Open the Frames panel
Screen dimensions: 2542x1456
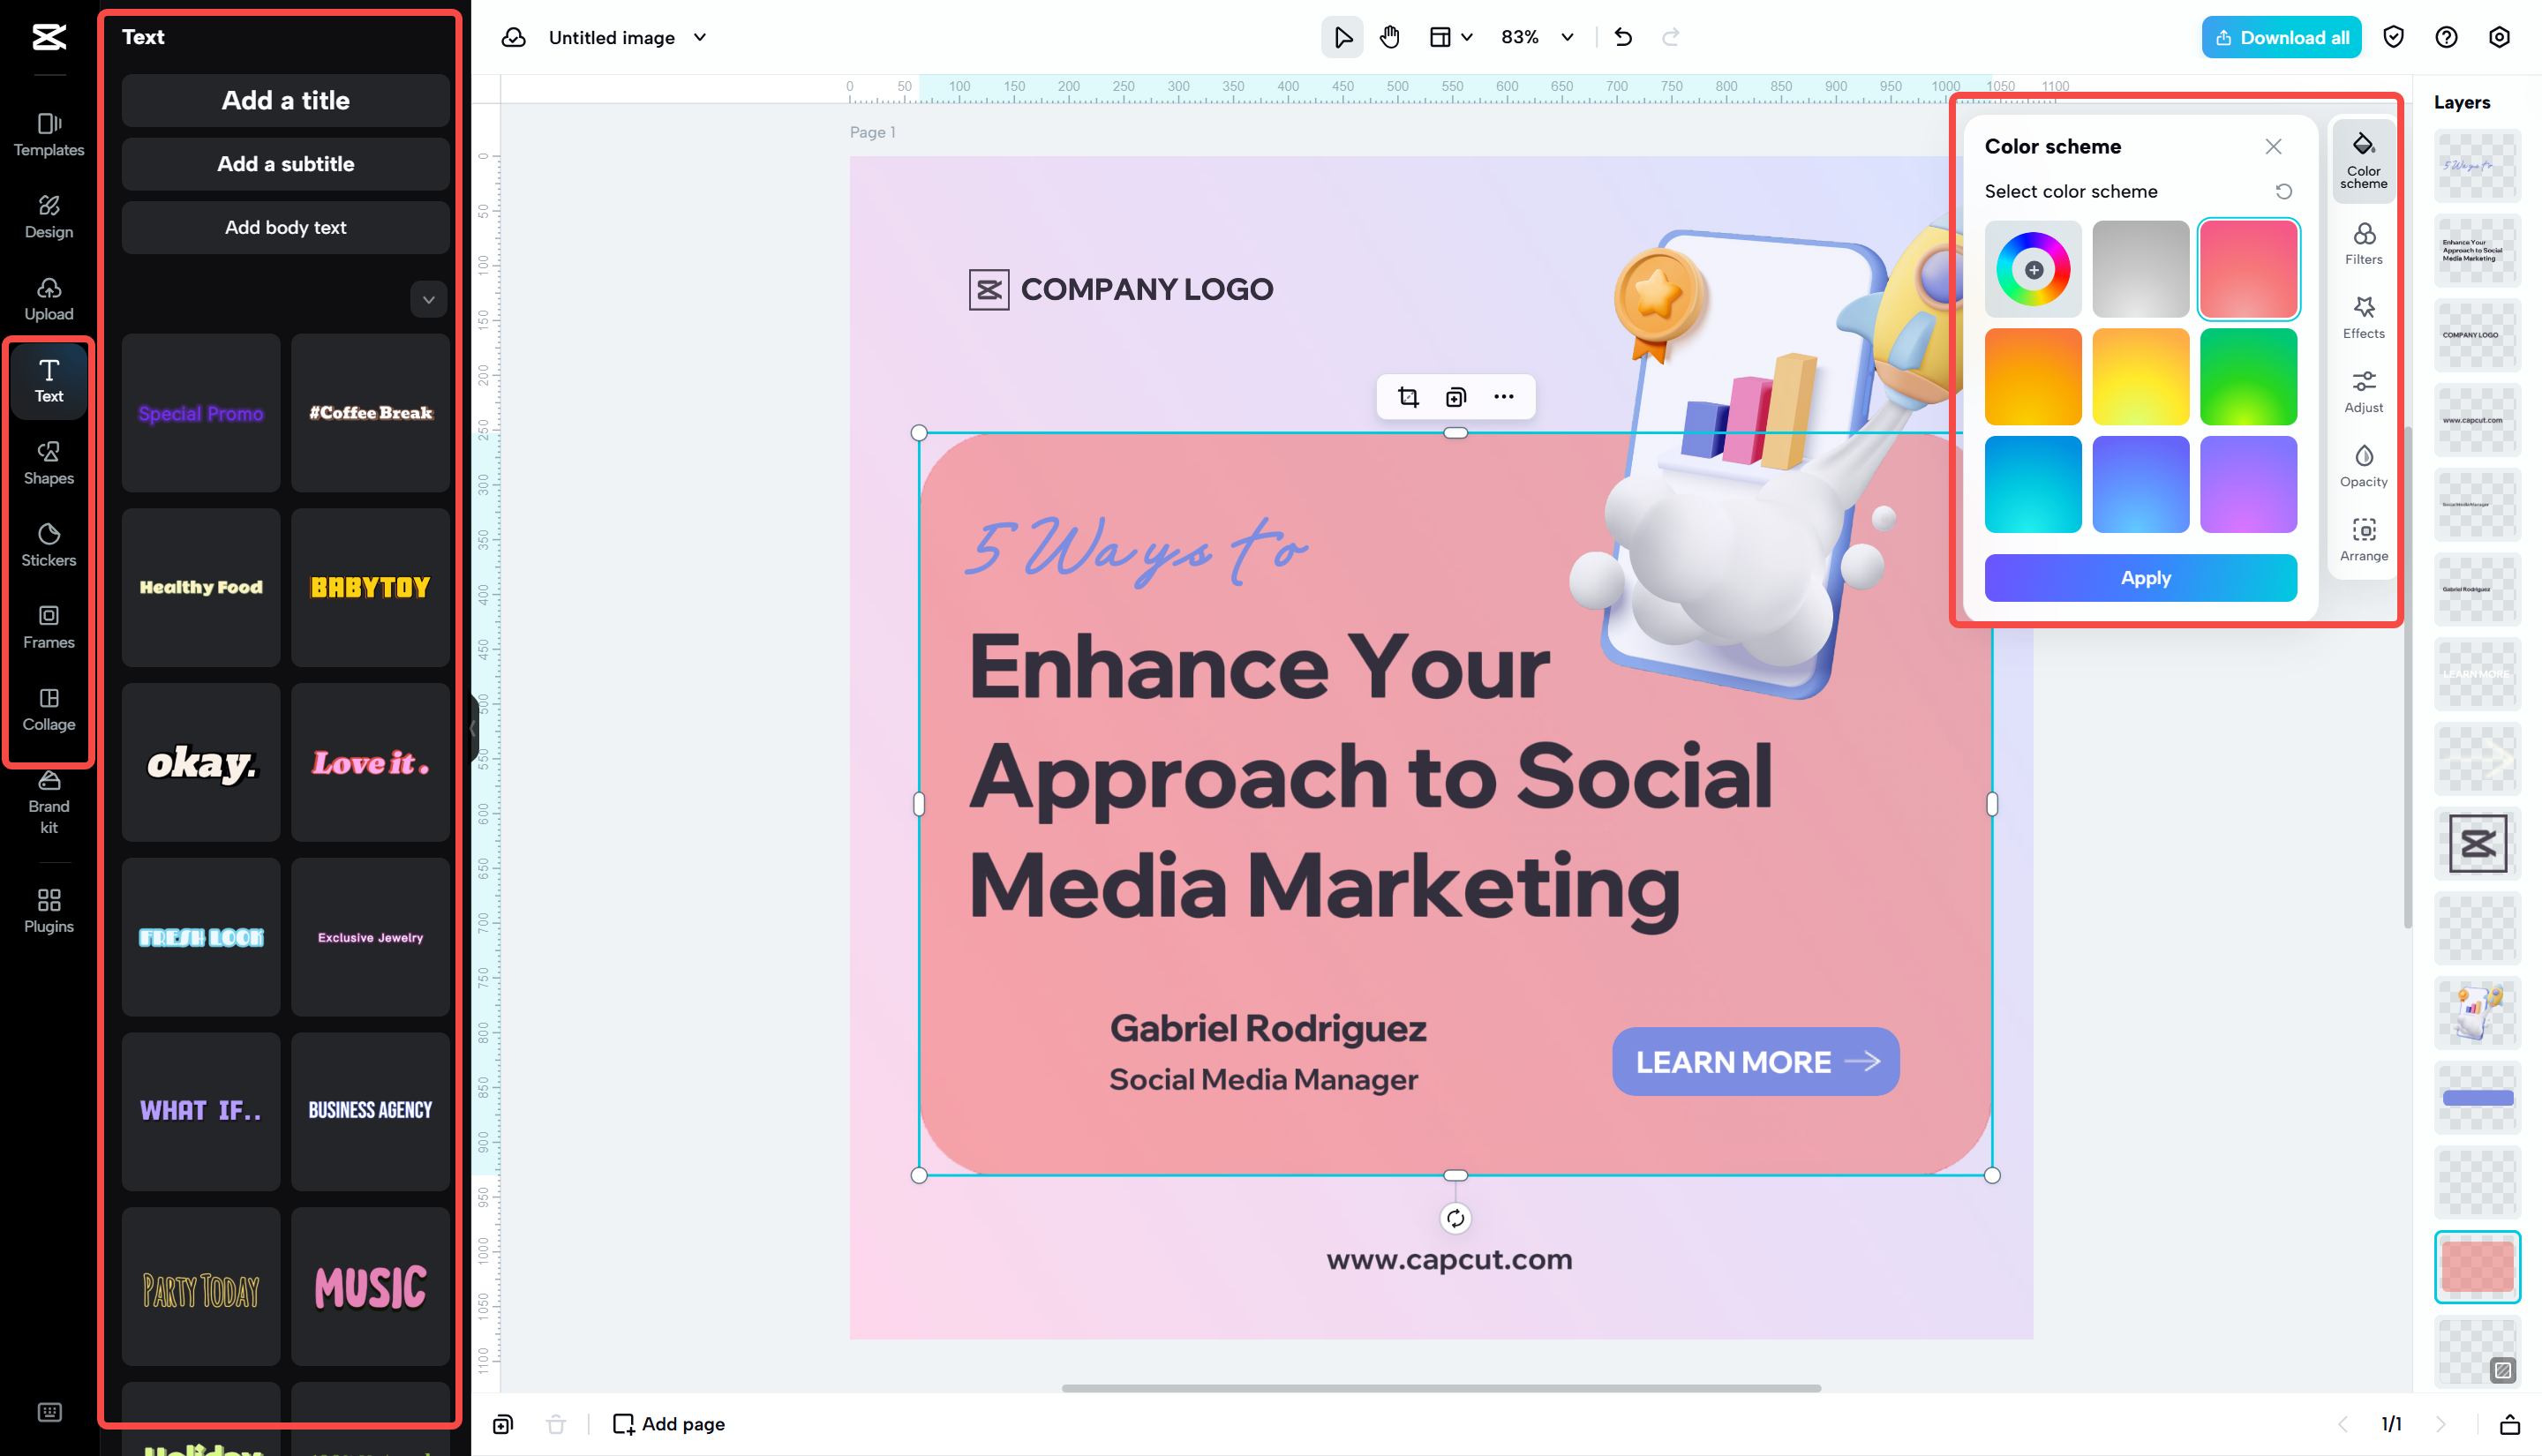click(x=48, y=627)
